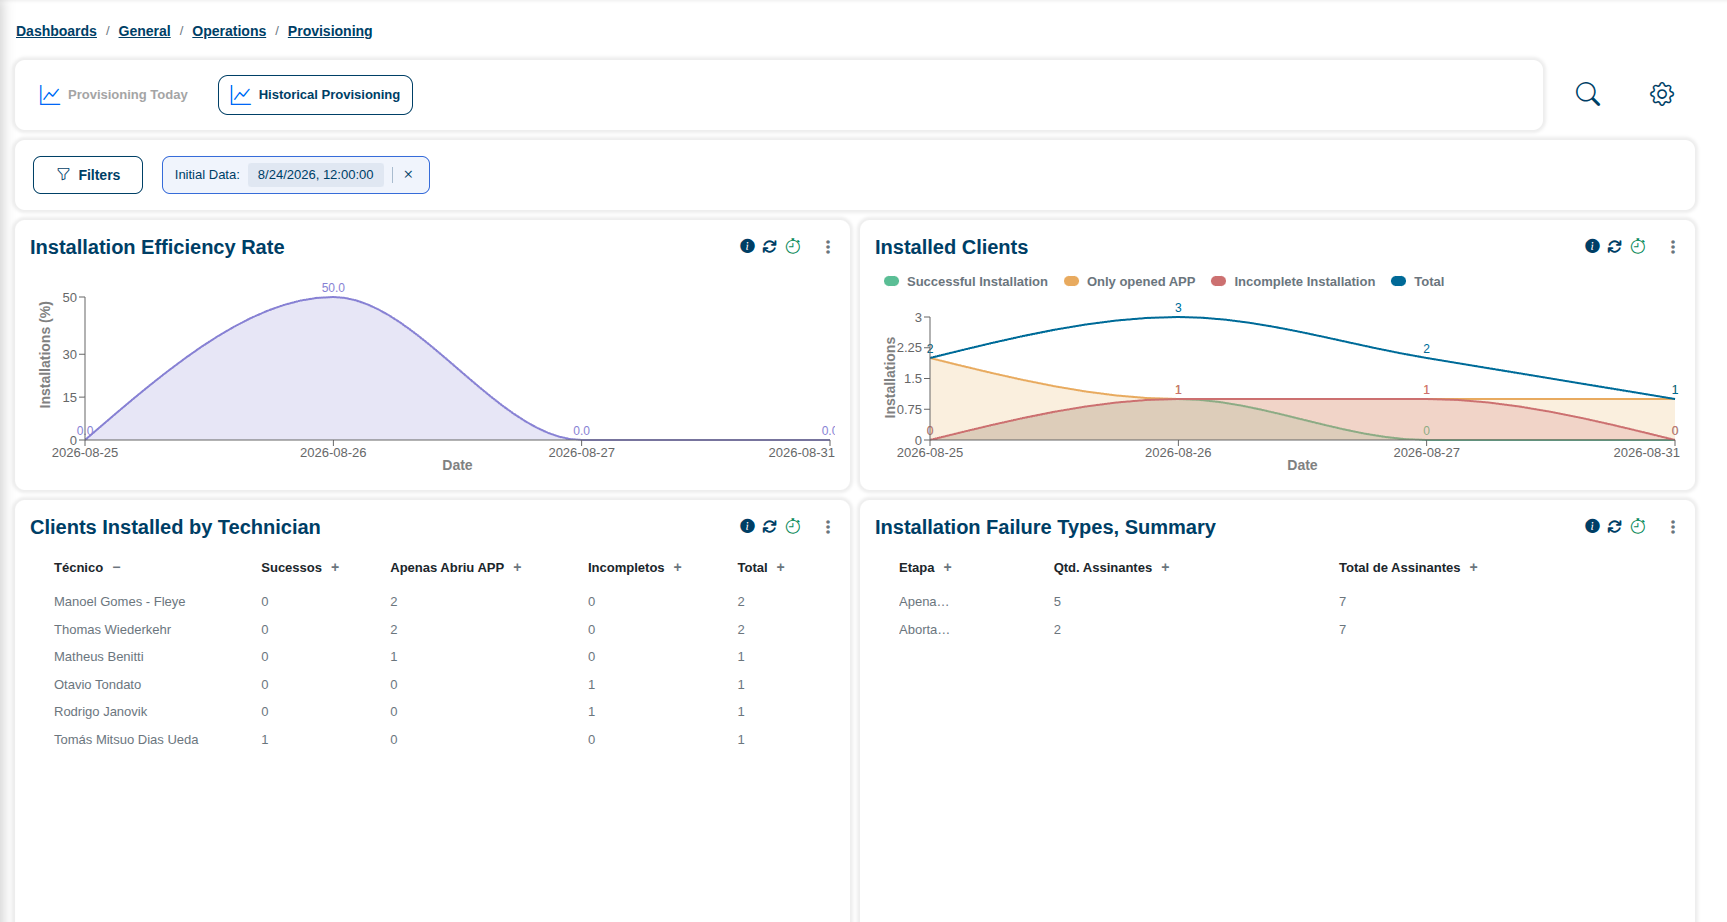The image size is (1727, 922).
Task: Open more options for Installed Clients
Action: pyautogui.click(x=1673, y=247)
